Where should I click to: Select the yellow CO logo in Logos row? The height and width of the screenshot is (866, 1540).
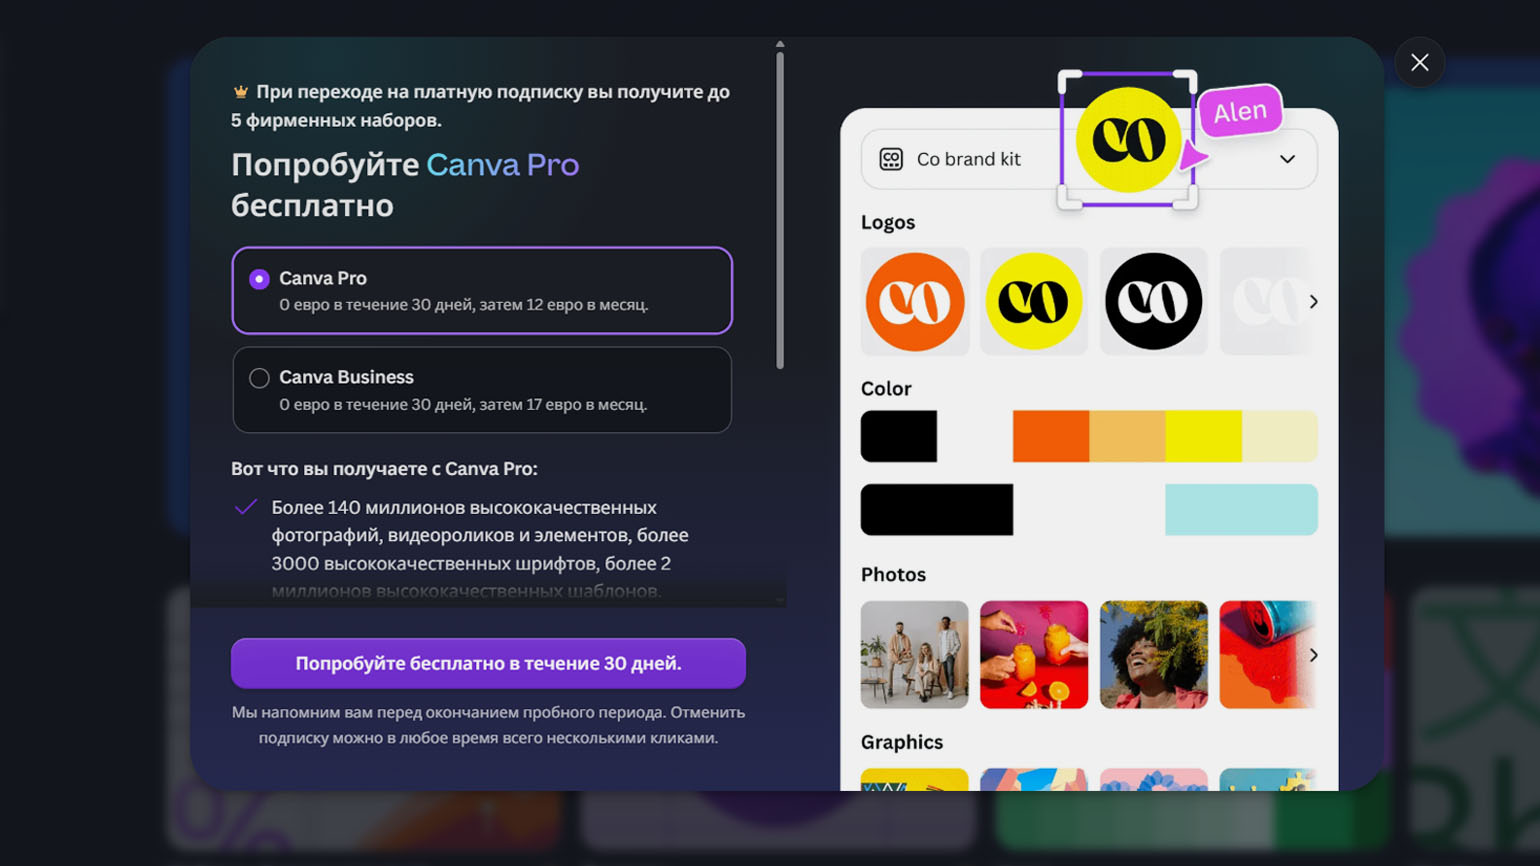click(1034, 301)
